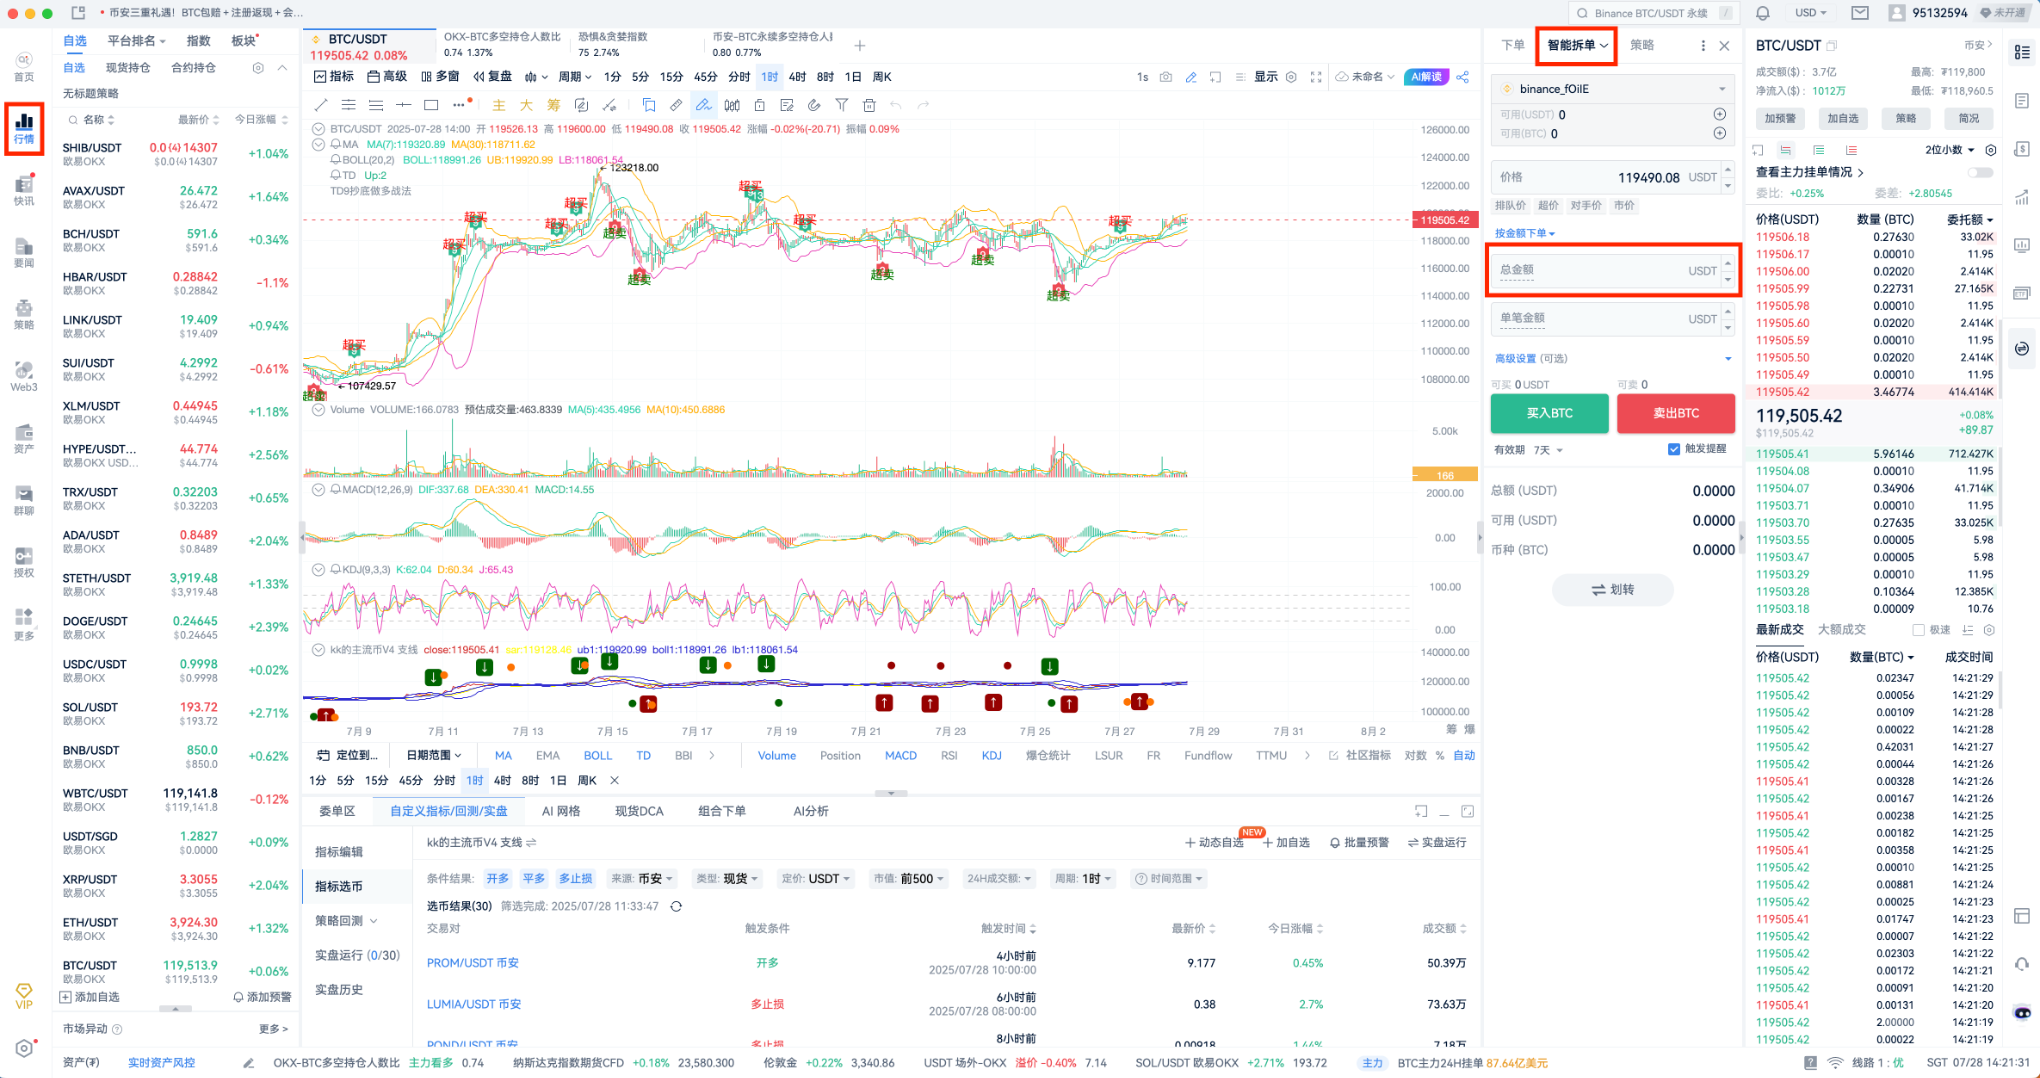Toggle the 极速 checkbox in latest trades
This screenshot has width=2040, height=1078.
point(1918,630)
